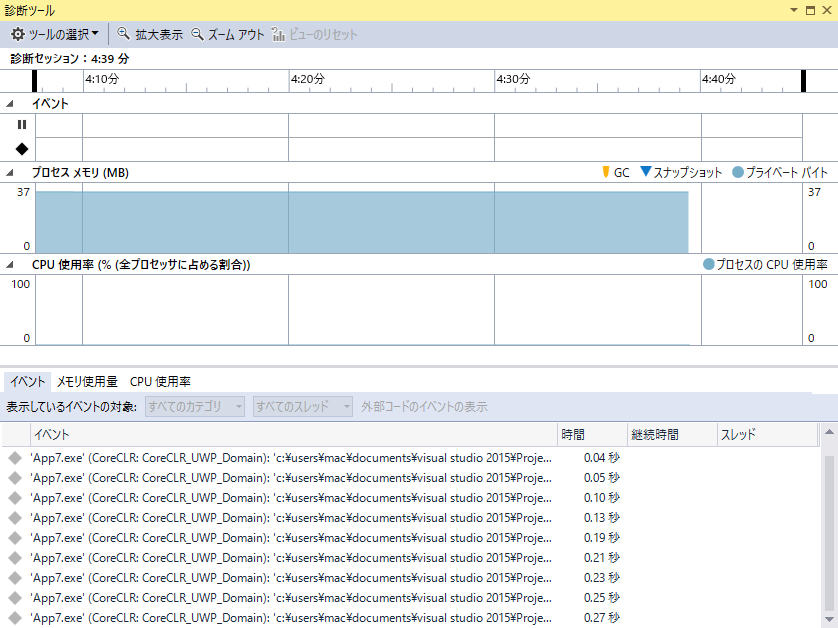Click the diamond icon of the 0.04 秒 event

pos(15,458)
